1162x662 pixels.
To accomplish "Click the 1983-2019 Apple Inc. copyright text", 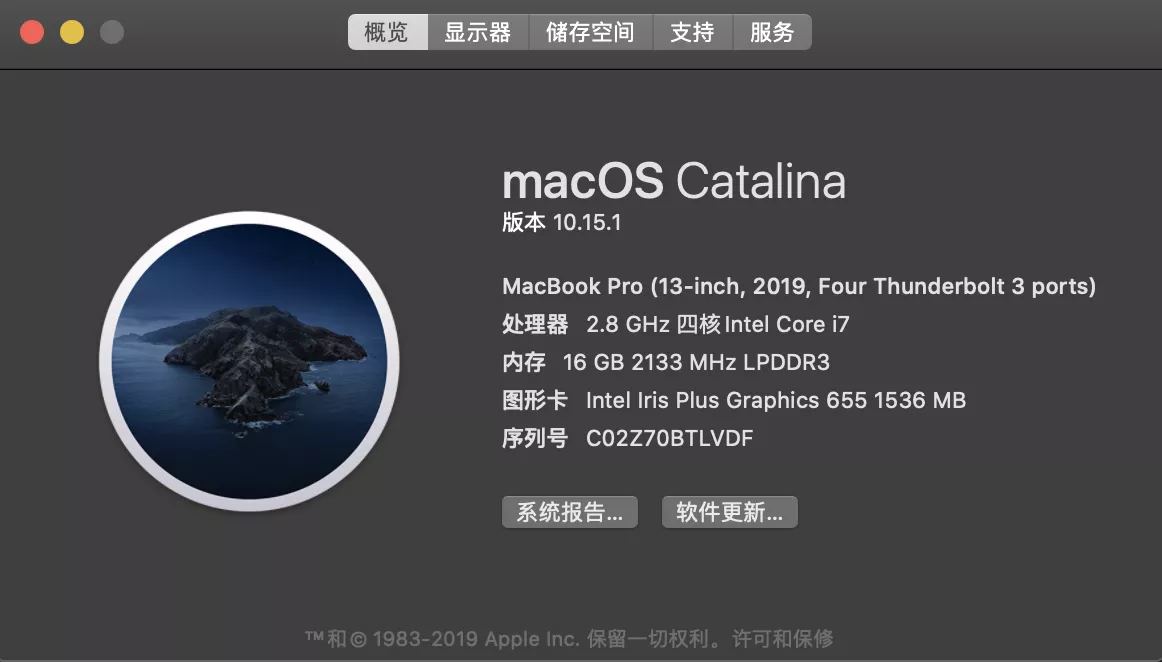I will pos(475,638).
